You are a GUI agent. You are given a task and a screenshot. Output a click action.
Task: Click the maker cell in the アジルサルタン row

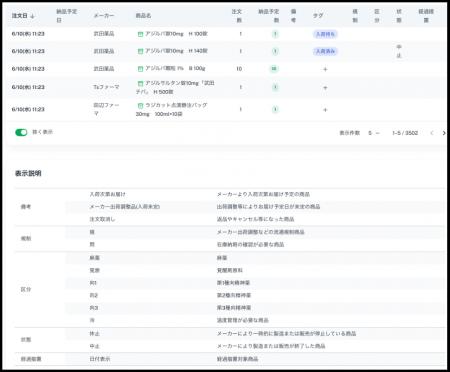pos(106,87)
